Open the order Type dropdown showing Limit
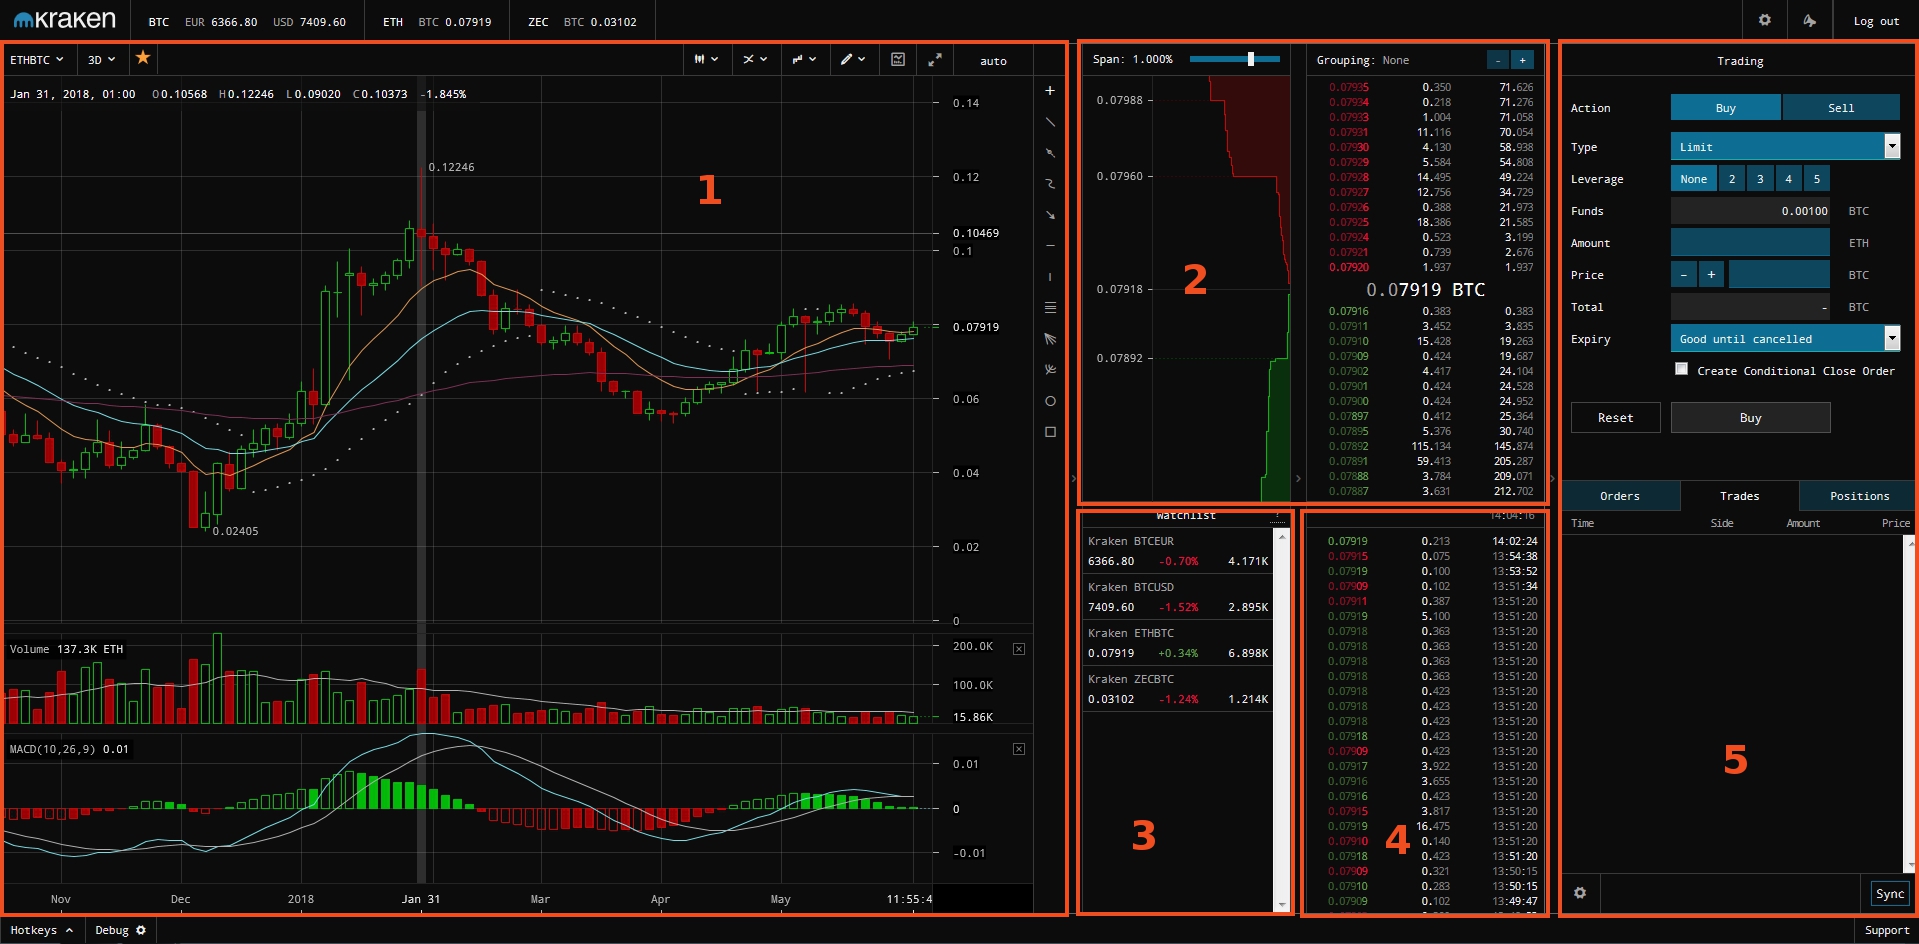Viewport: 1919px width, 944px height. coord(1784,147)
